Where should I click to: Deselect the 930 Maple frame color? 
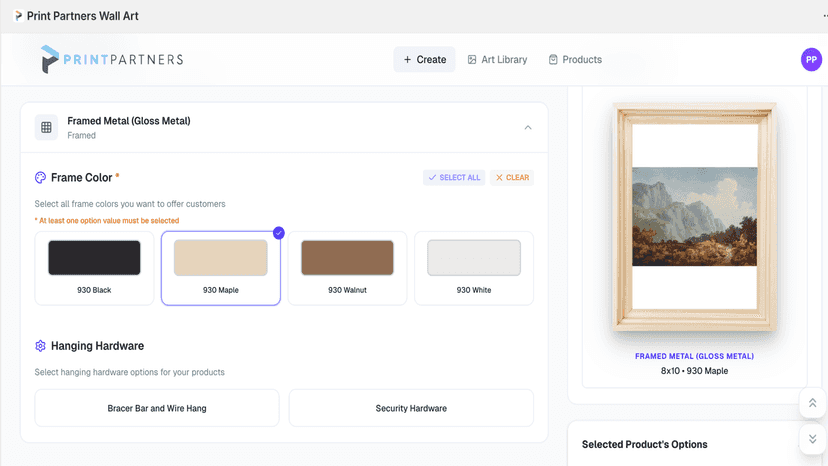[x=221, y=268]
